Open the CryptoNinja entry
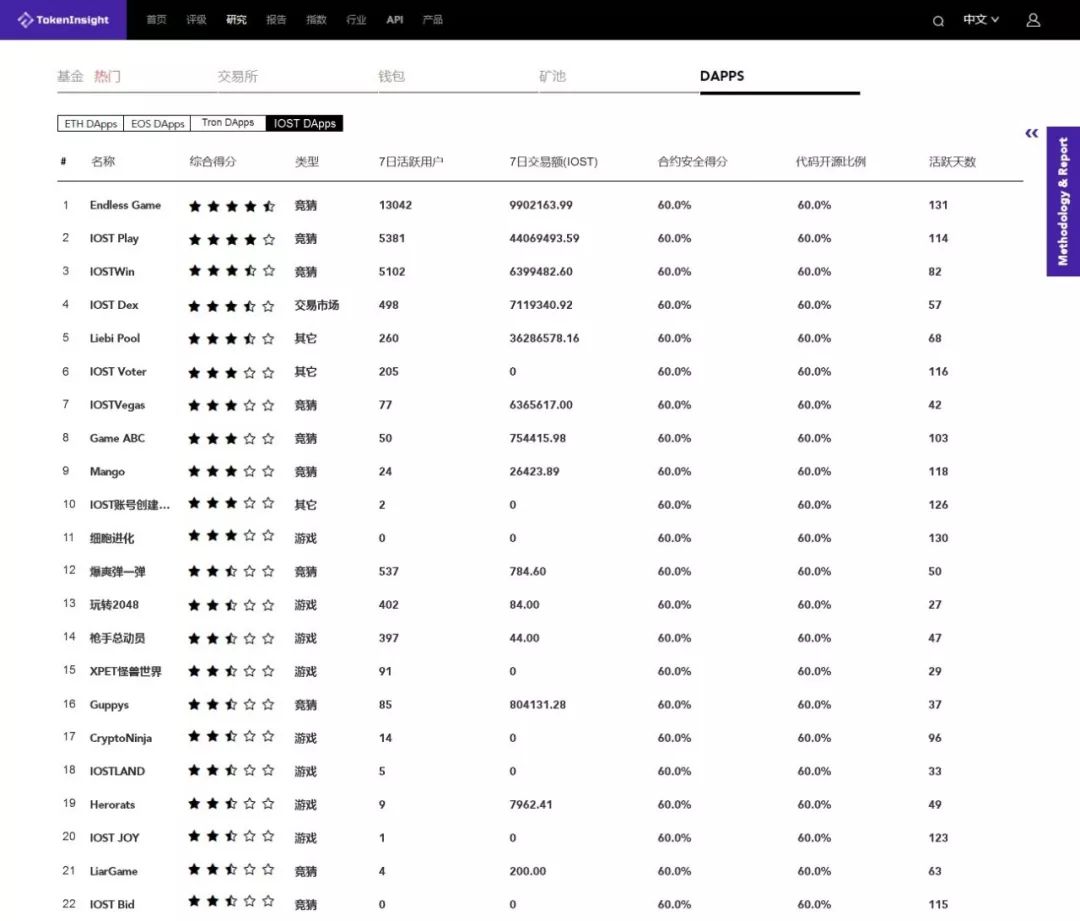The height and width of the screenshot is (921, 1080). (x=121, y=737)
